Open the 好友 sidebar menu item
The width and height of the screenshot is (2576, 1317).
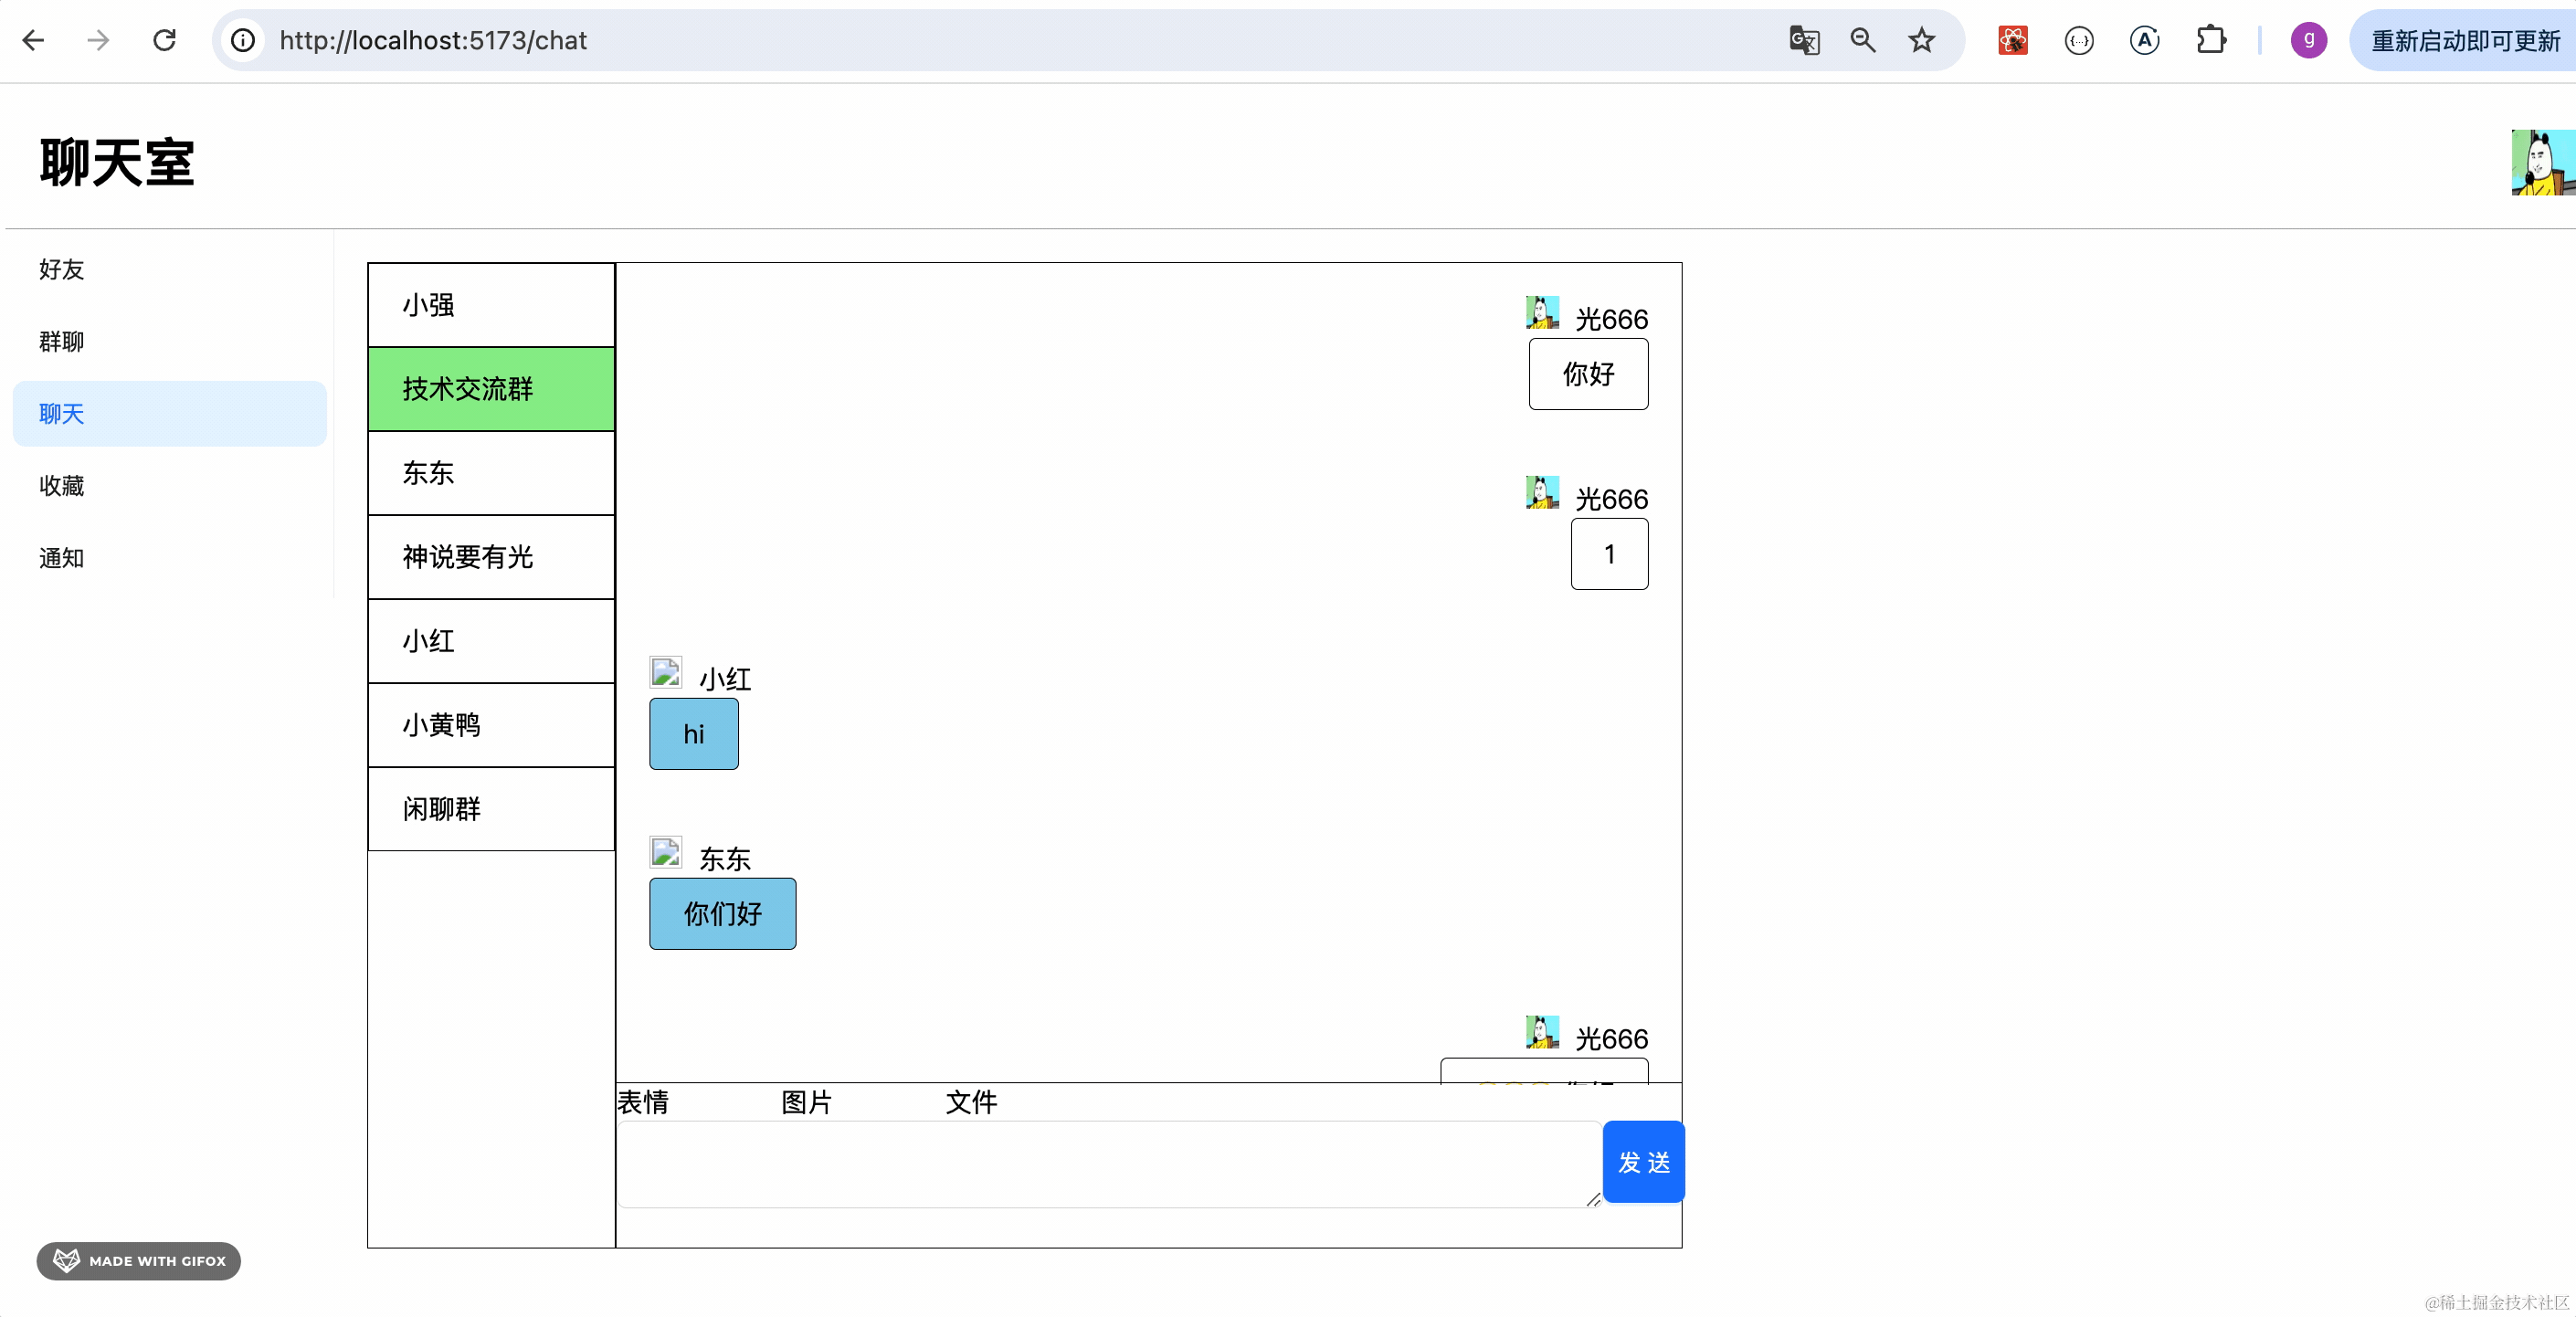[62, 269]
